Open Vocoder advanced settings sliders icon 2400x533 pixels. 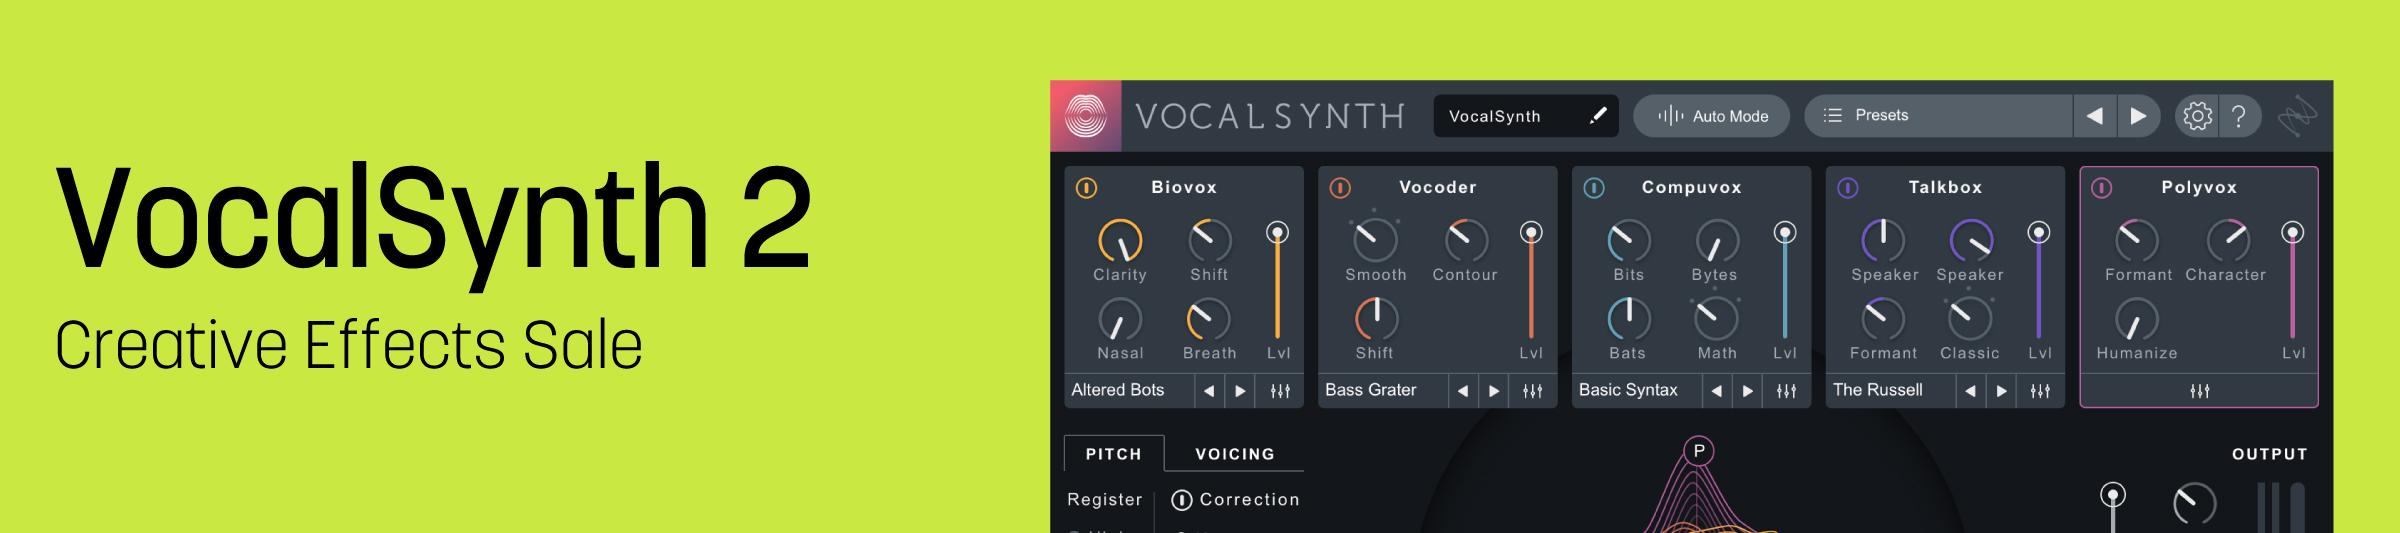[x=1533, y=391]
